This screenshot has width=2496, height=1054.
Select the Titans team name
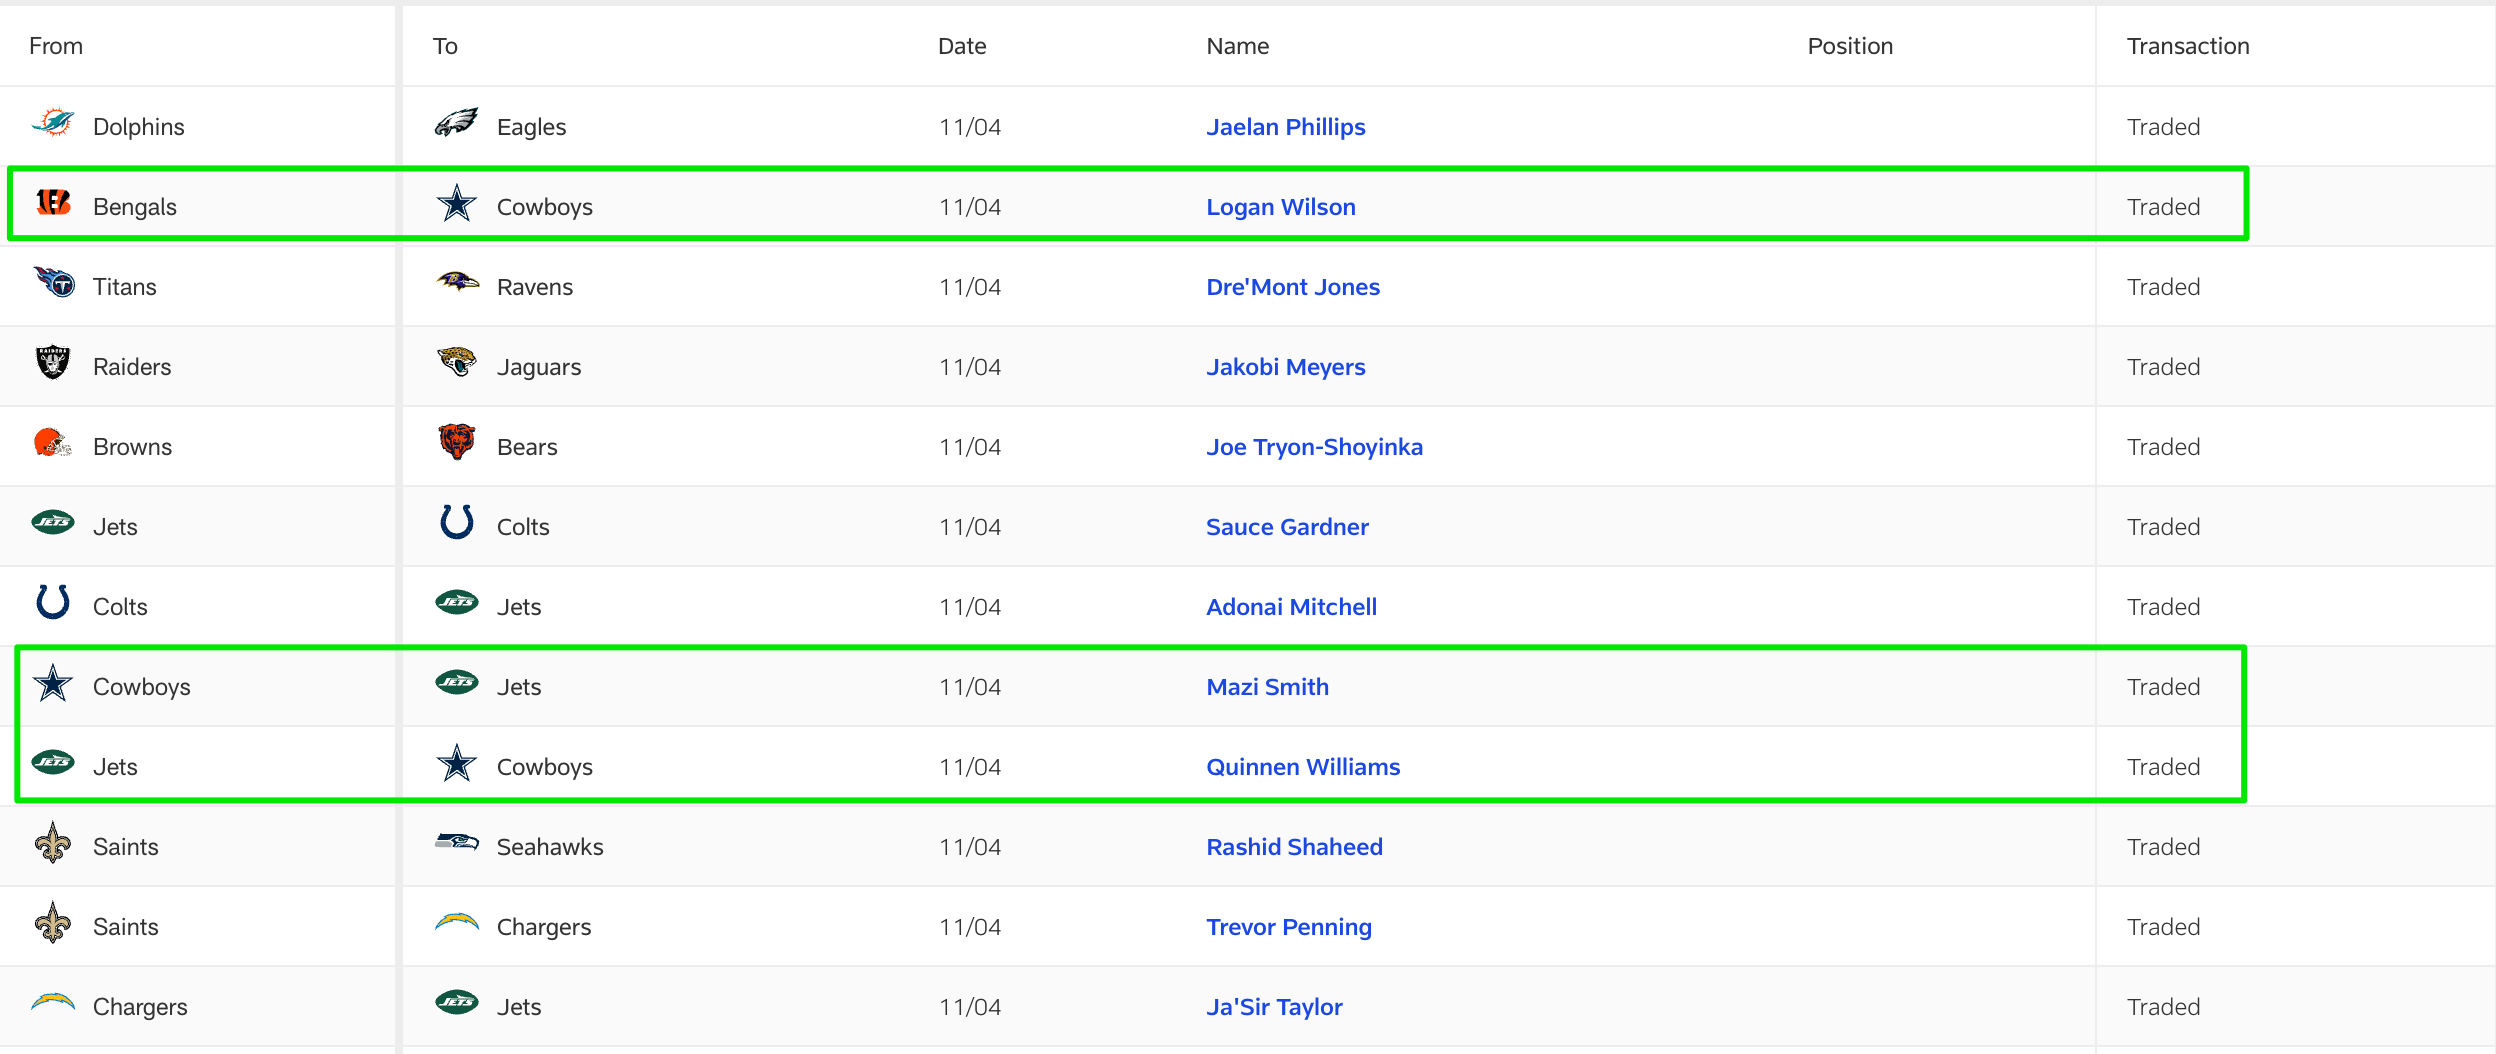(125, 287)
